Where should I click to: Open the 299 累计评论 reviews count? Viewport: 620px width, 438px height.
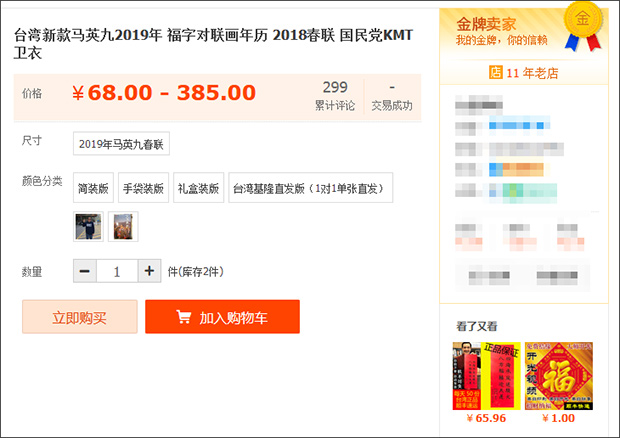pos(335,96)
